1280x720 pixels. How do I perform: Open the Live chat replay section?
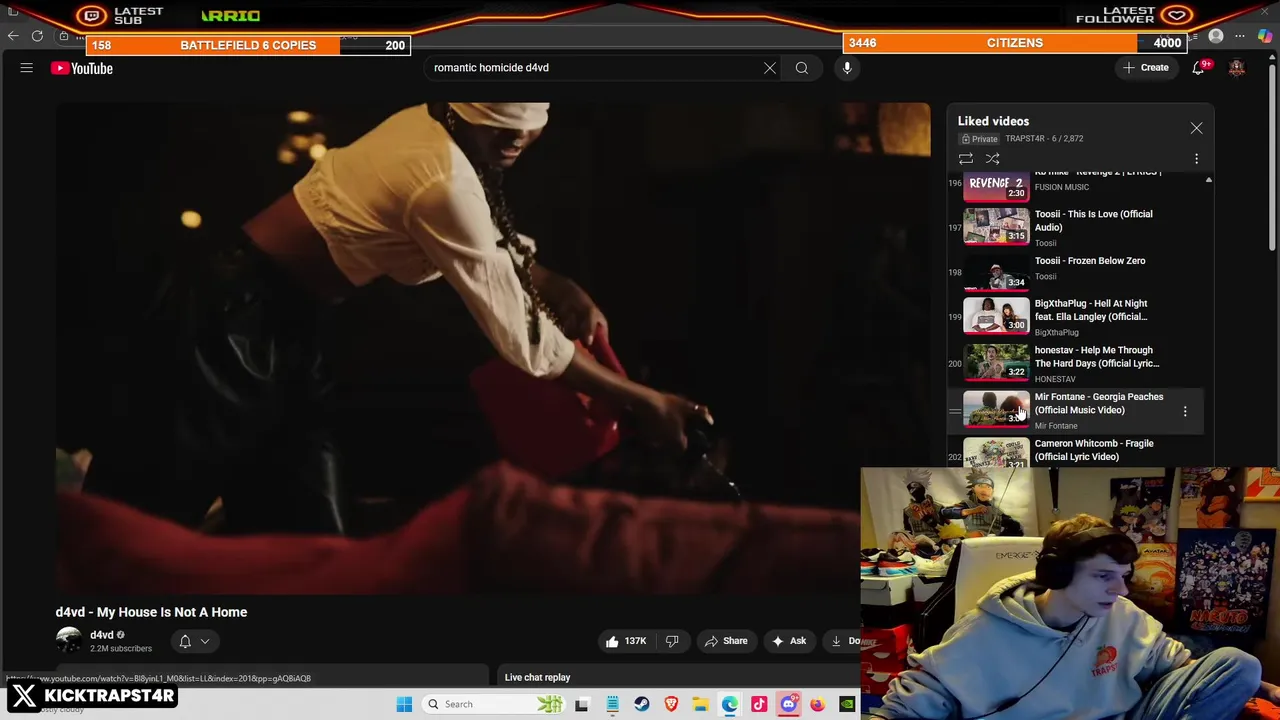click(537, 677)
